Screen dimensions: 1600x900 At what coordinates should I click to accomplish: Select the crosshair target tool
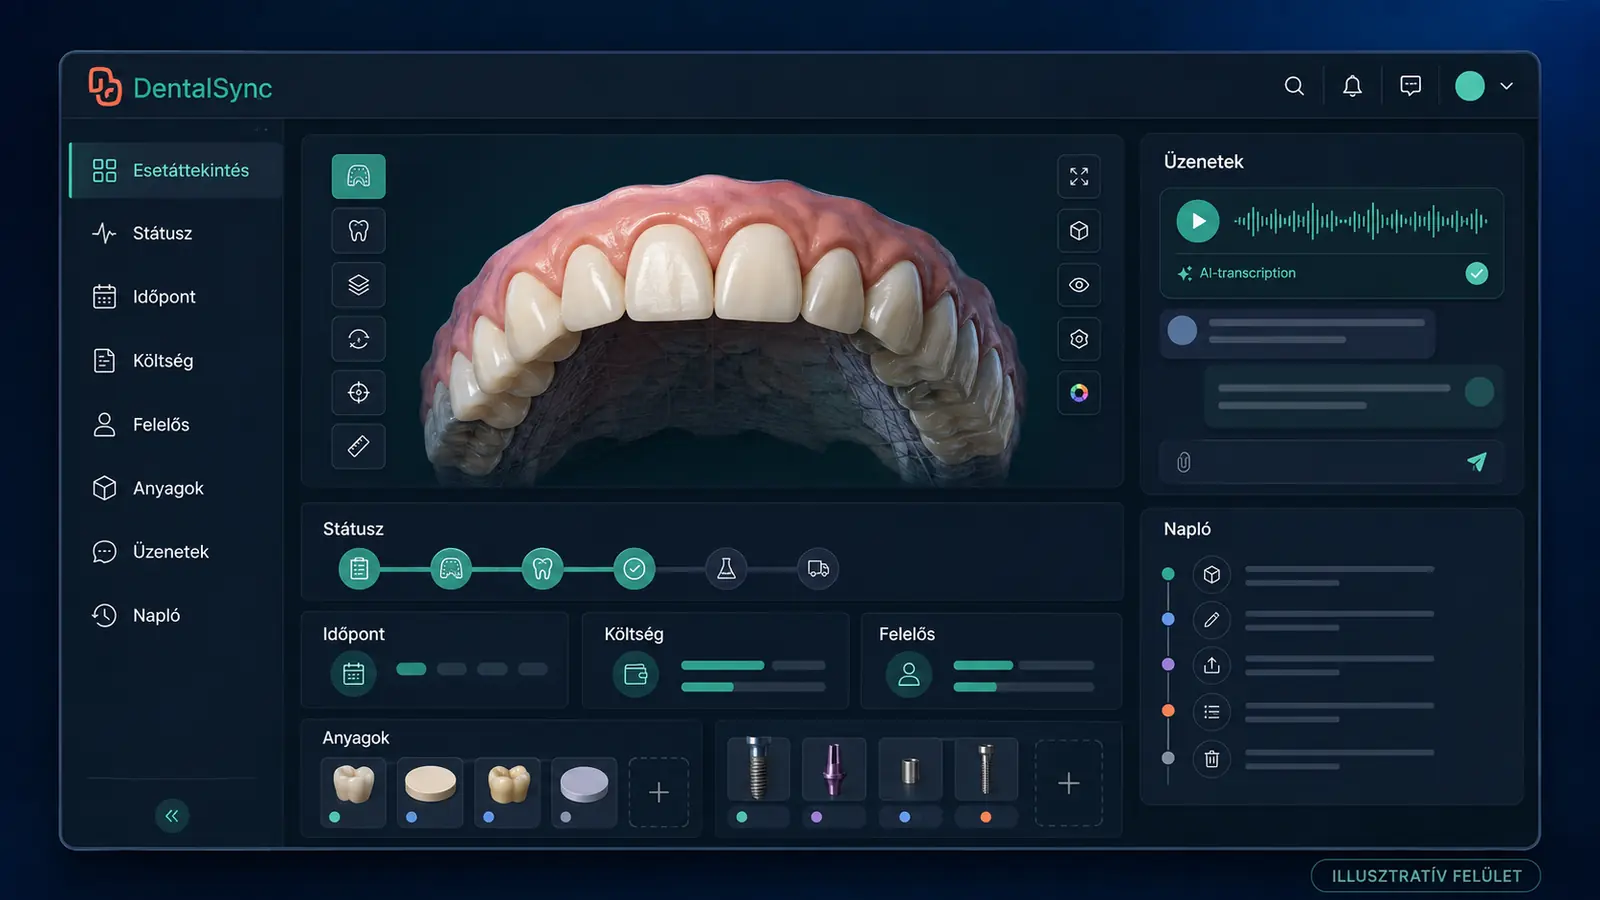[x=358, y=393]
